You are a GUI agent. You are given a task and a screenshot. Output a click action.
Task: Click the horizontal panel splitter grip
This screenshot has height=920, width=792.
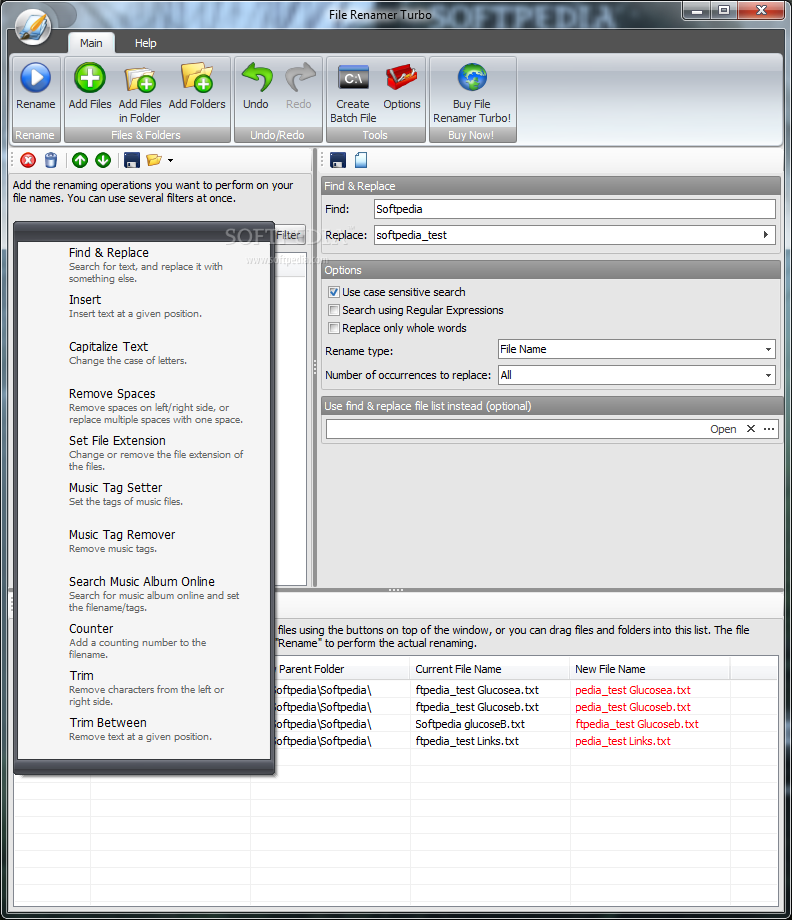point(396,590)
